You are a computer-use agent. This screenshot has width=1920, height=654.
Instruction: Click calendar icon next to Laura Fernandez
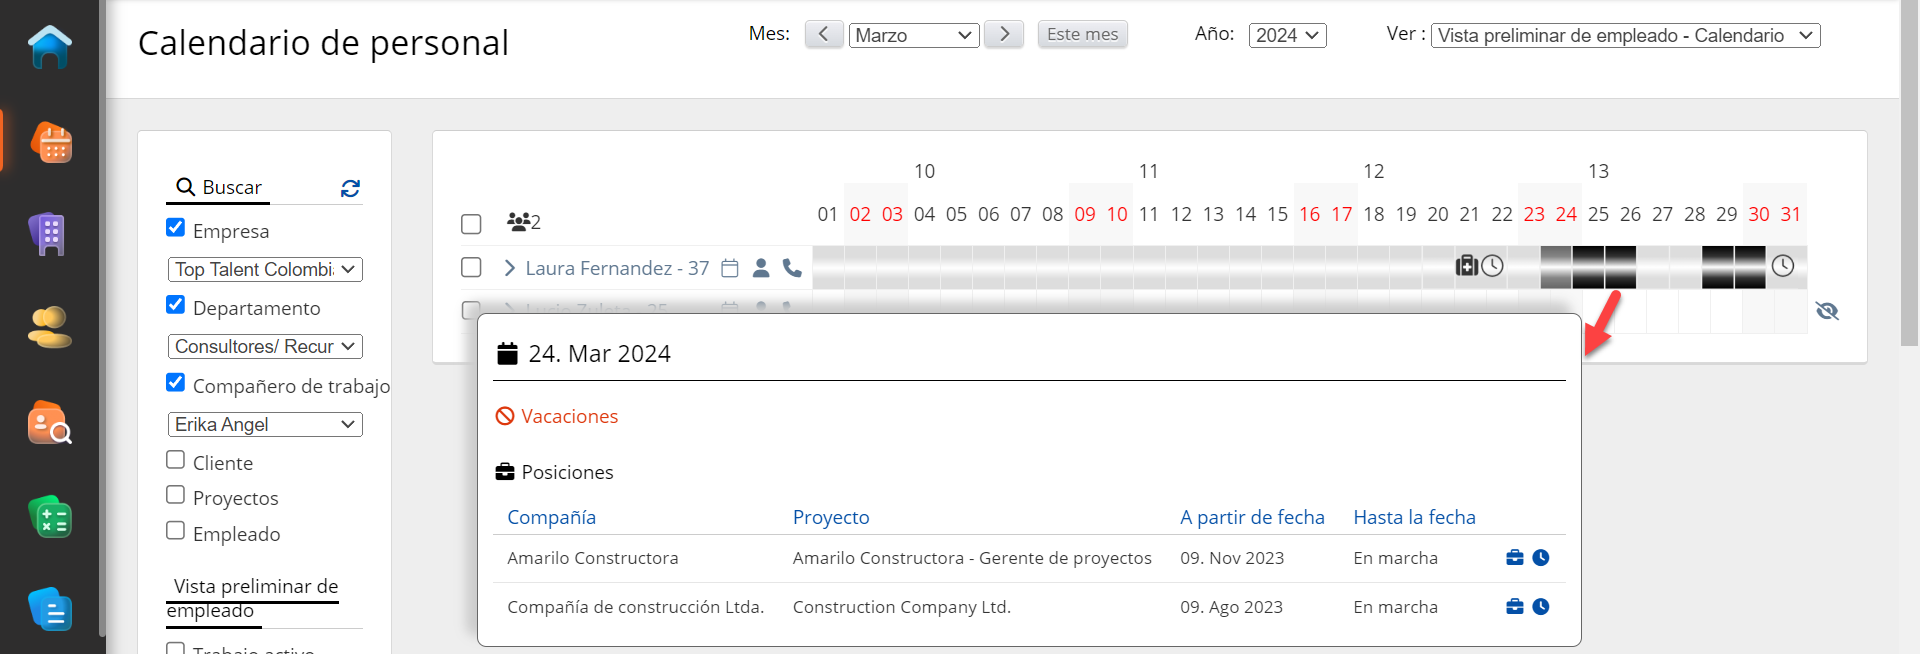click(x=730, y=268)
